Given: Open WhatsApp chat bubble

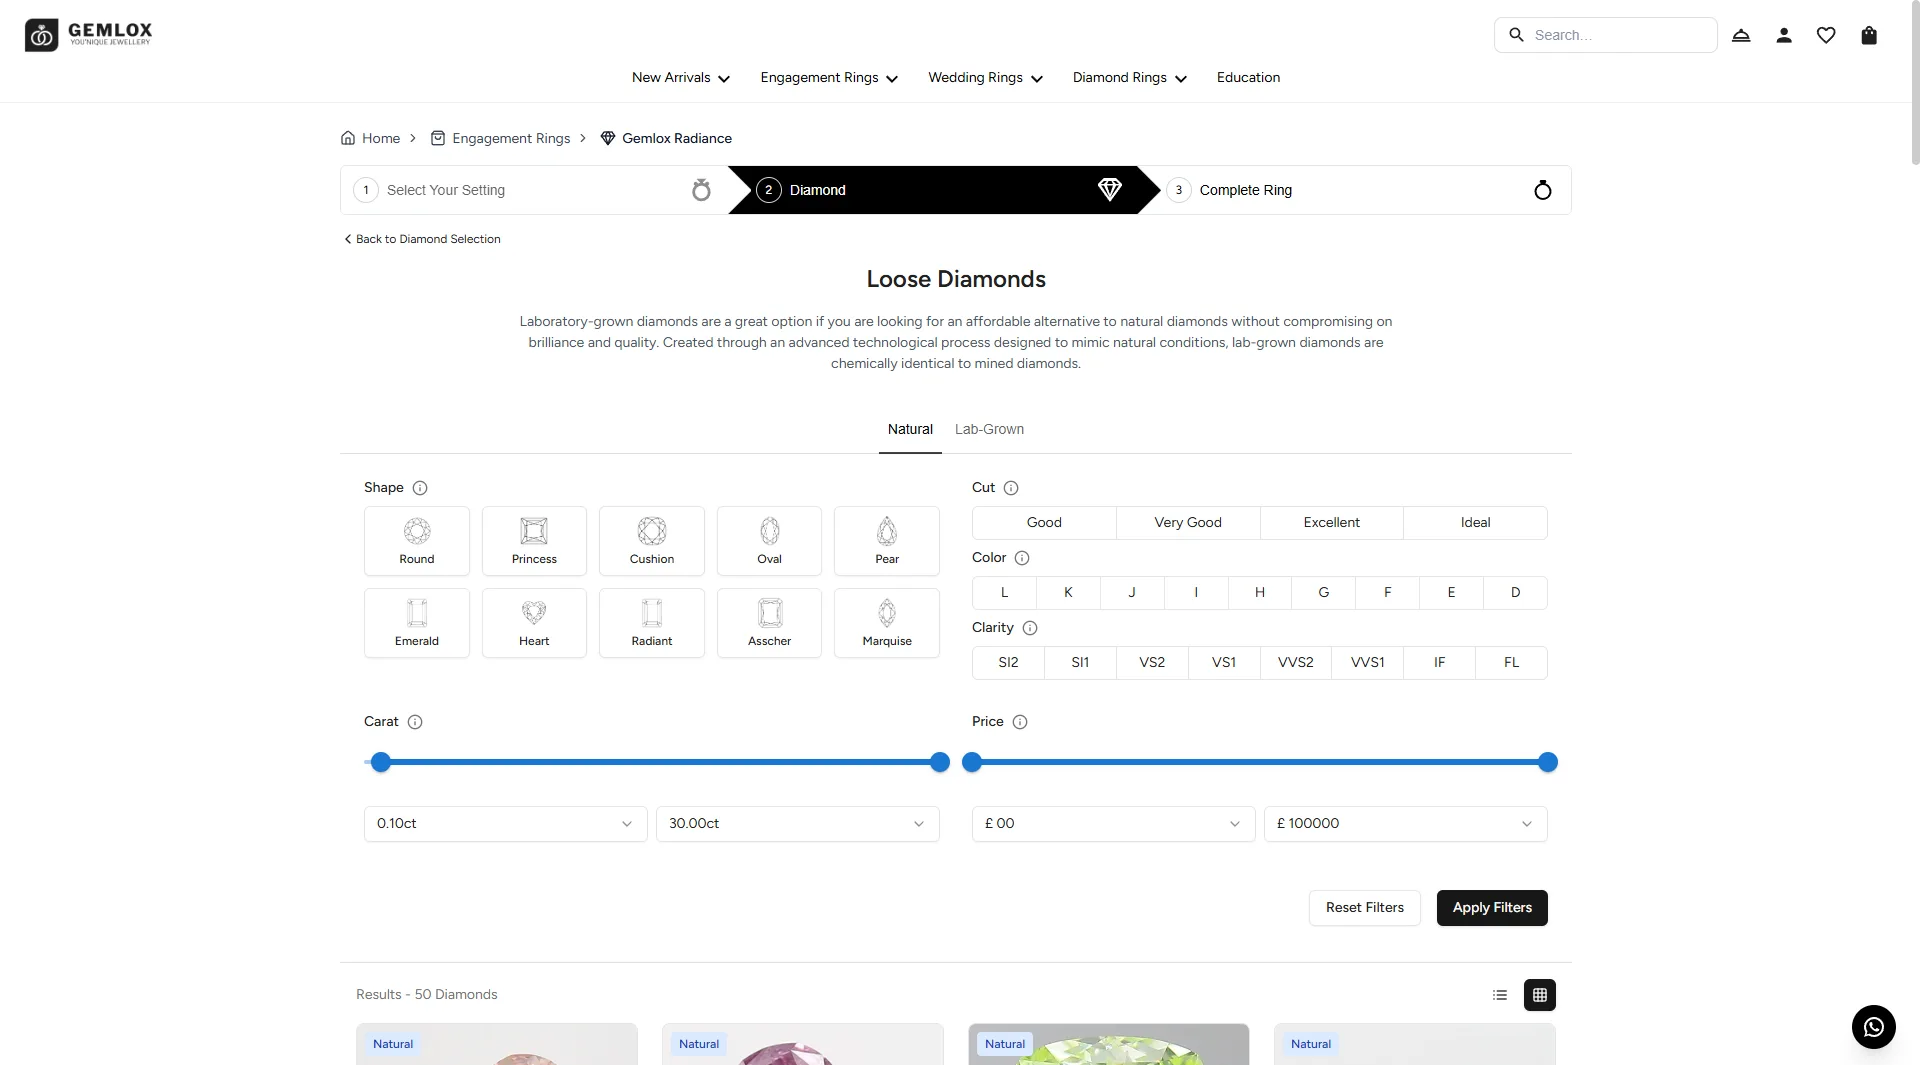Looking at the screenshot, I should pos(1873,1026).
